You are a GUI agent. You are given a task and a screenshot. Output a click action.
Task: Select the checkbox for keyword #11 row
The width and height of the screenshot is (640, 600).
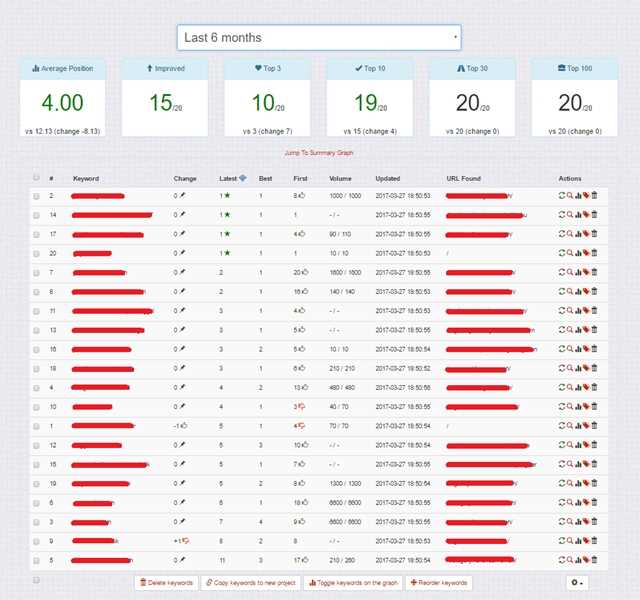[36, 311]
